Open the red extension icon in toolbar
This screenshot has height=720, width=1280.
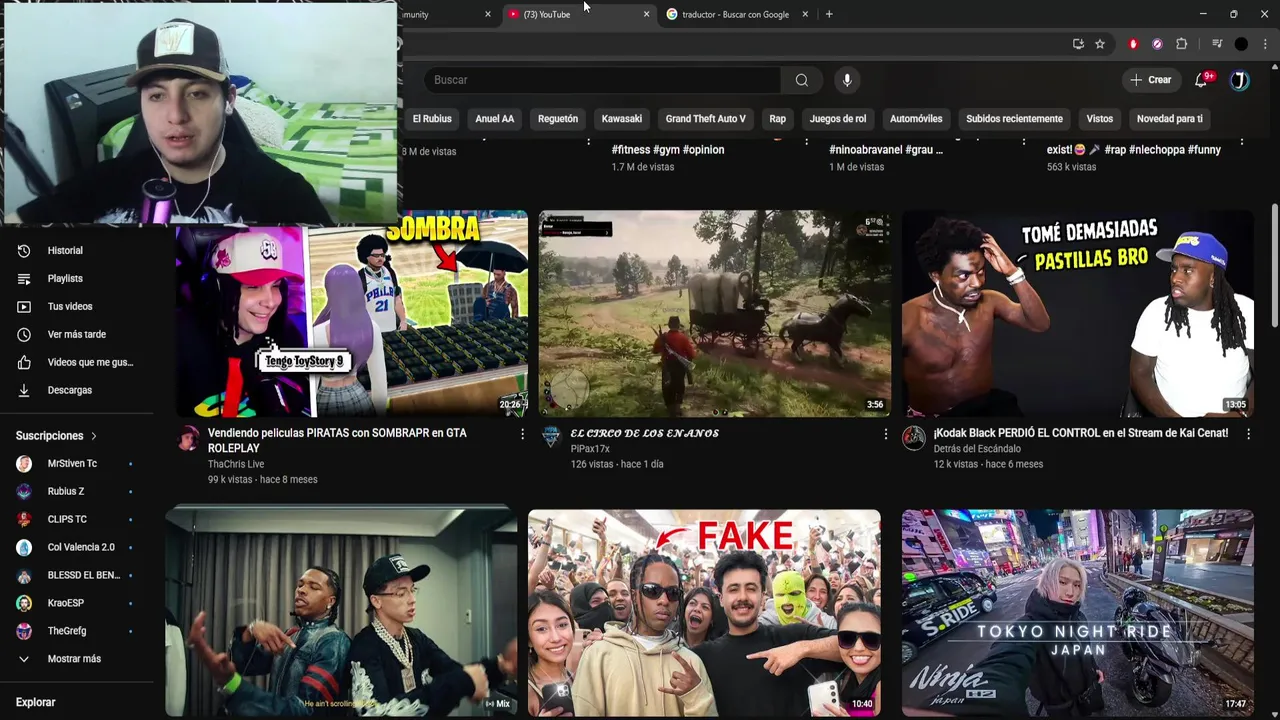point(1133,44)
